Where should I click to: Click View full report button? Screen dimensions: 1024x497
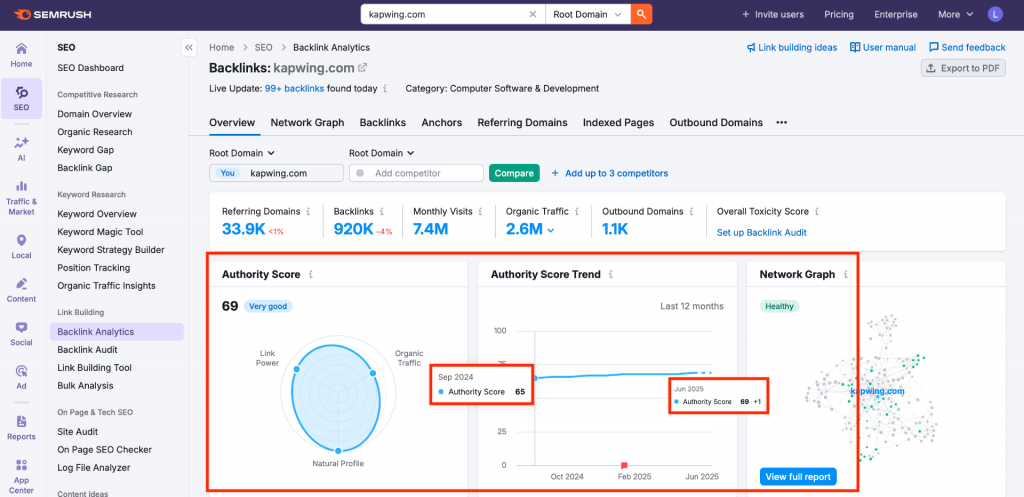pos(798,477)
